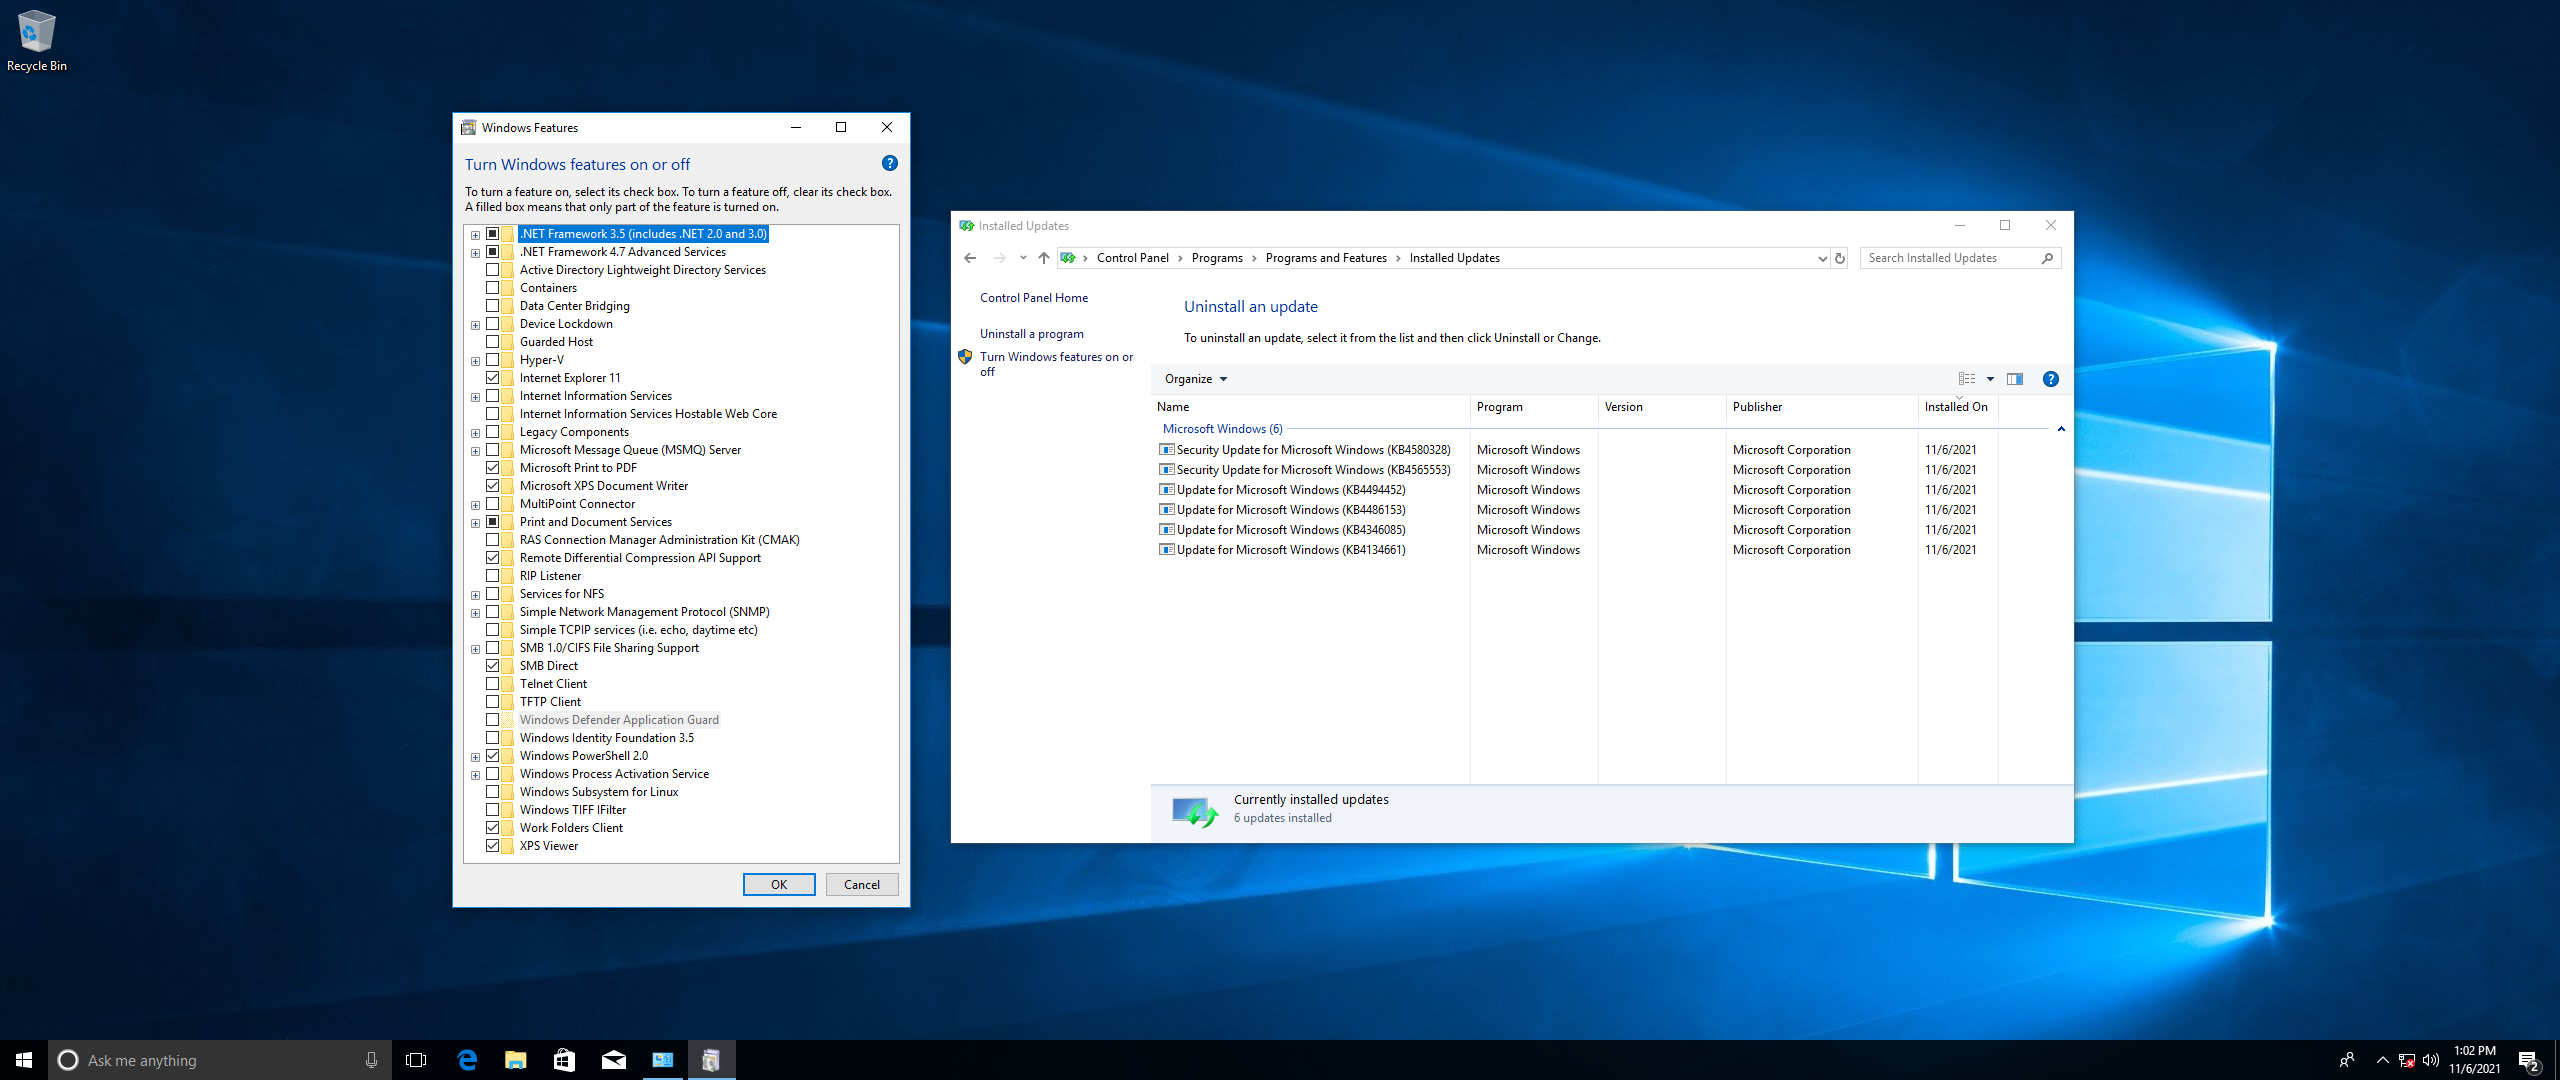Screen dimensions: 2560x1080
Task: Click Cancel in Windows Features
Action: [x=862, y=885]
